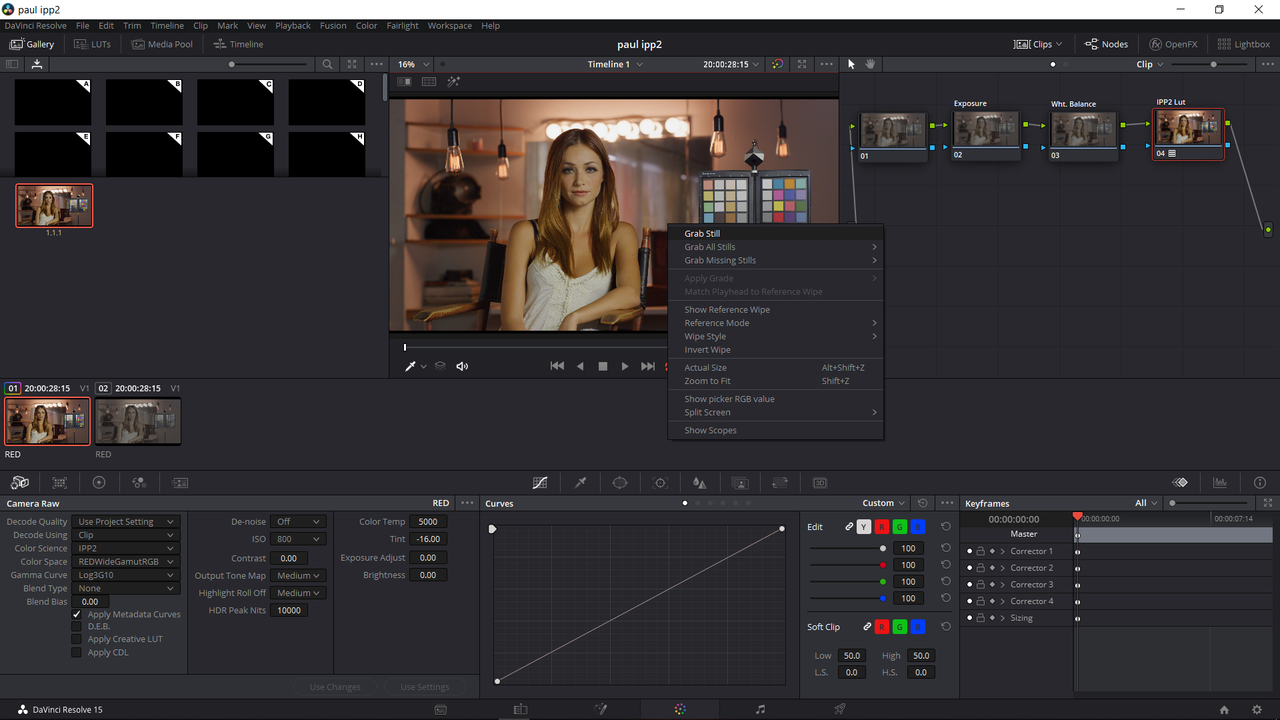The height and width of the screenshot is (720, 1280).
Task: Toggle the Y channel curve edit button
Action: (864, 527)
